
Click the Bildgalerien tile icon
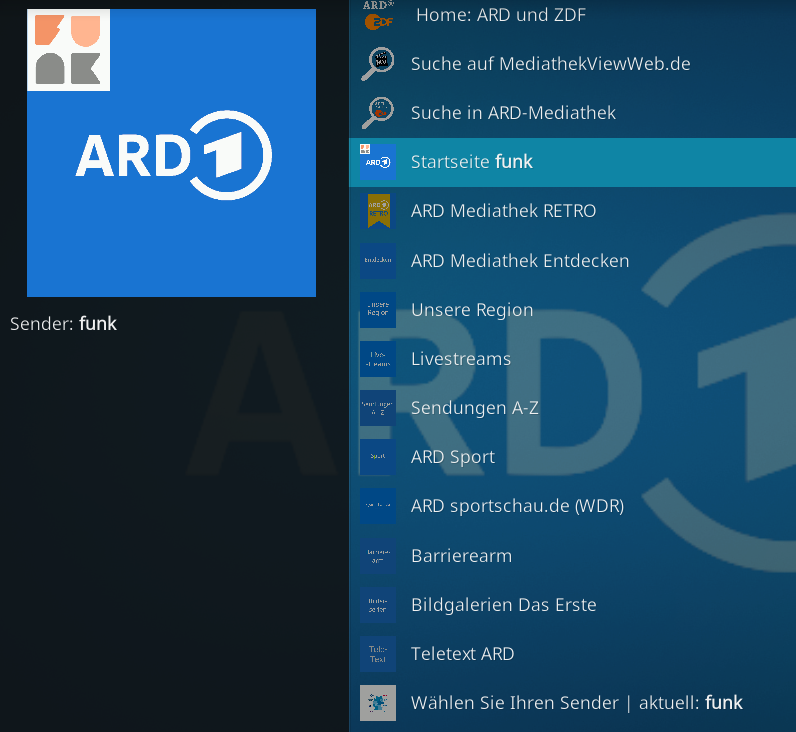tap(378, 605)
